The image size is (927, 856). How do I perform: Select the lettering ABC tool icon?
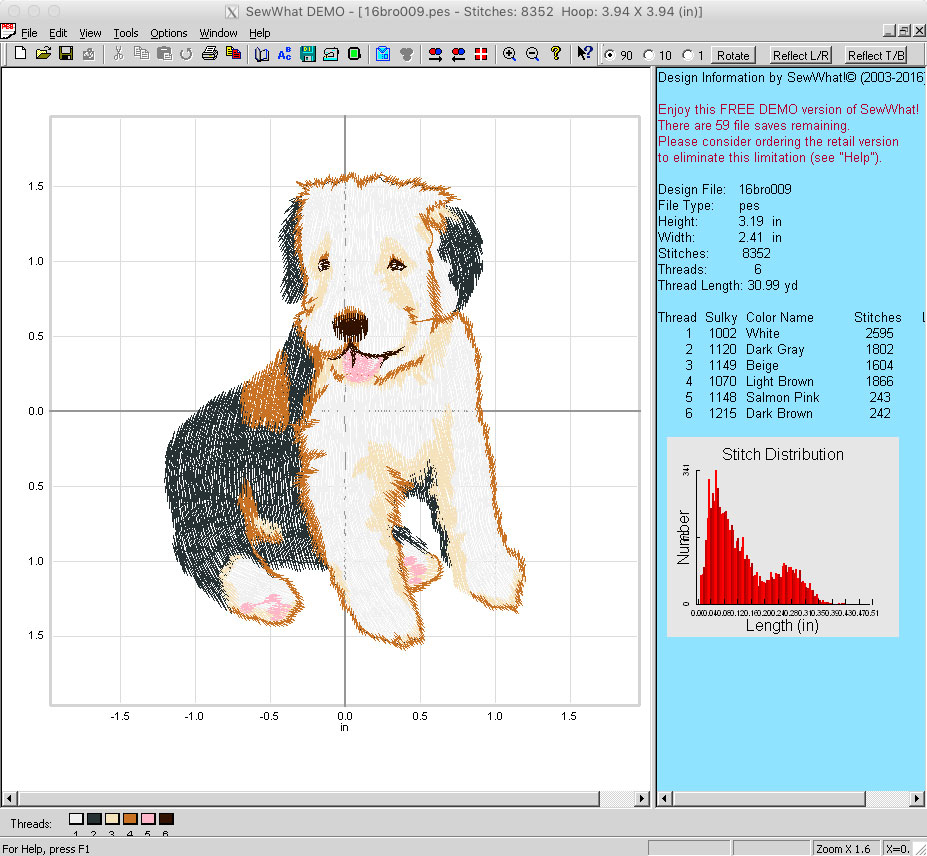pos(284,54)
